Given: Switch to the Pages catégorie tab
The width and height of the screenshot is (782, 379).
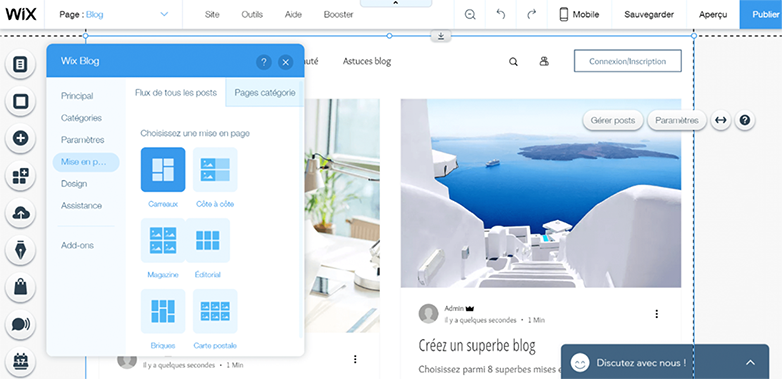Looking at the screenshot, I should point(265,93).
